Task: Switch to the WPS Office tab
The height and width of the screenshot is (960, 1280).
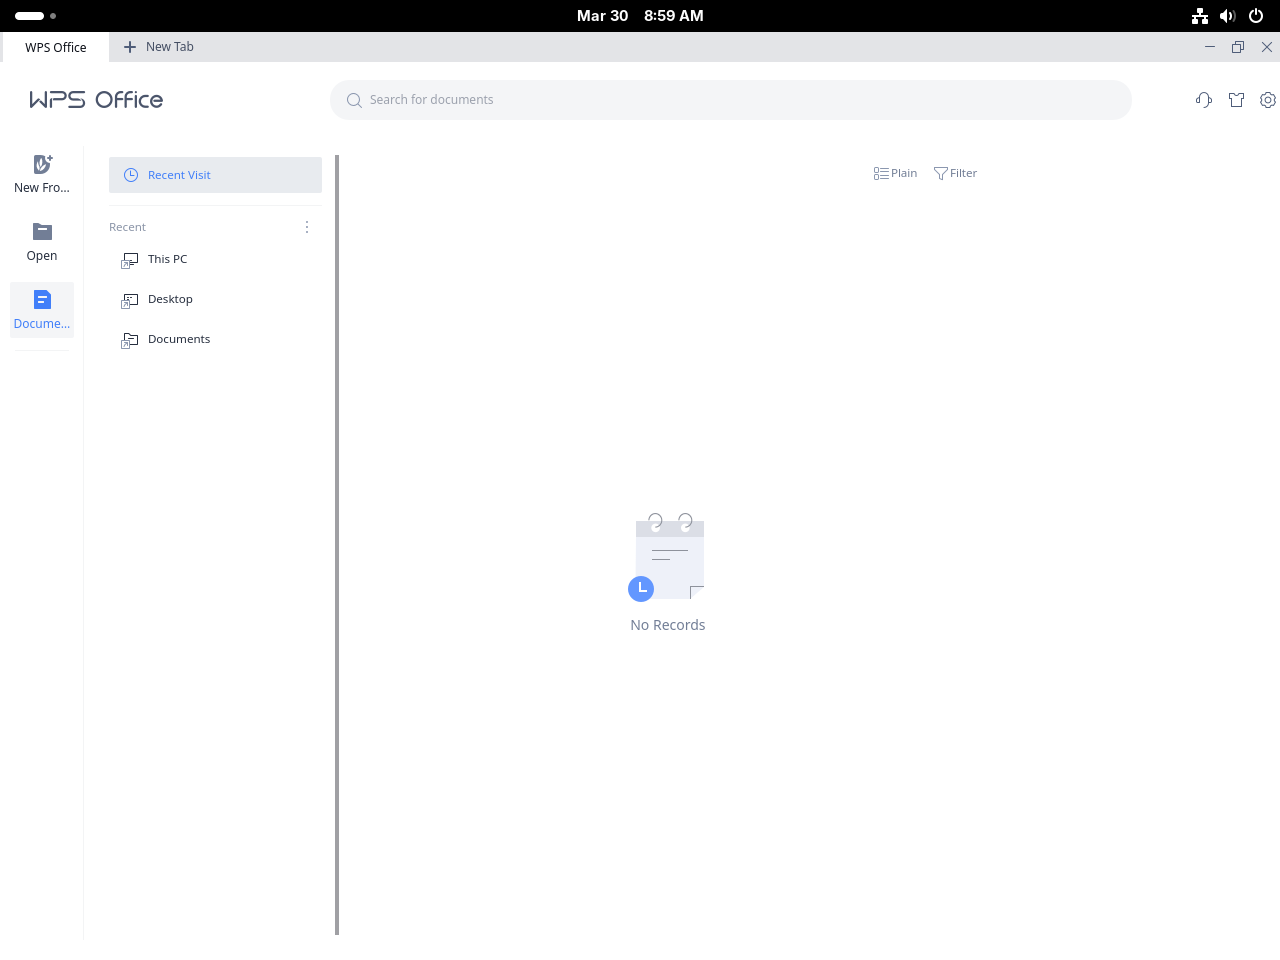Action: pyautogui.click(x=55, y=47)
